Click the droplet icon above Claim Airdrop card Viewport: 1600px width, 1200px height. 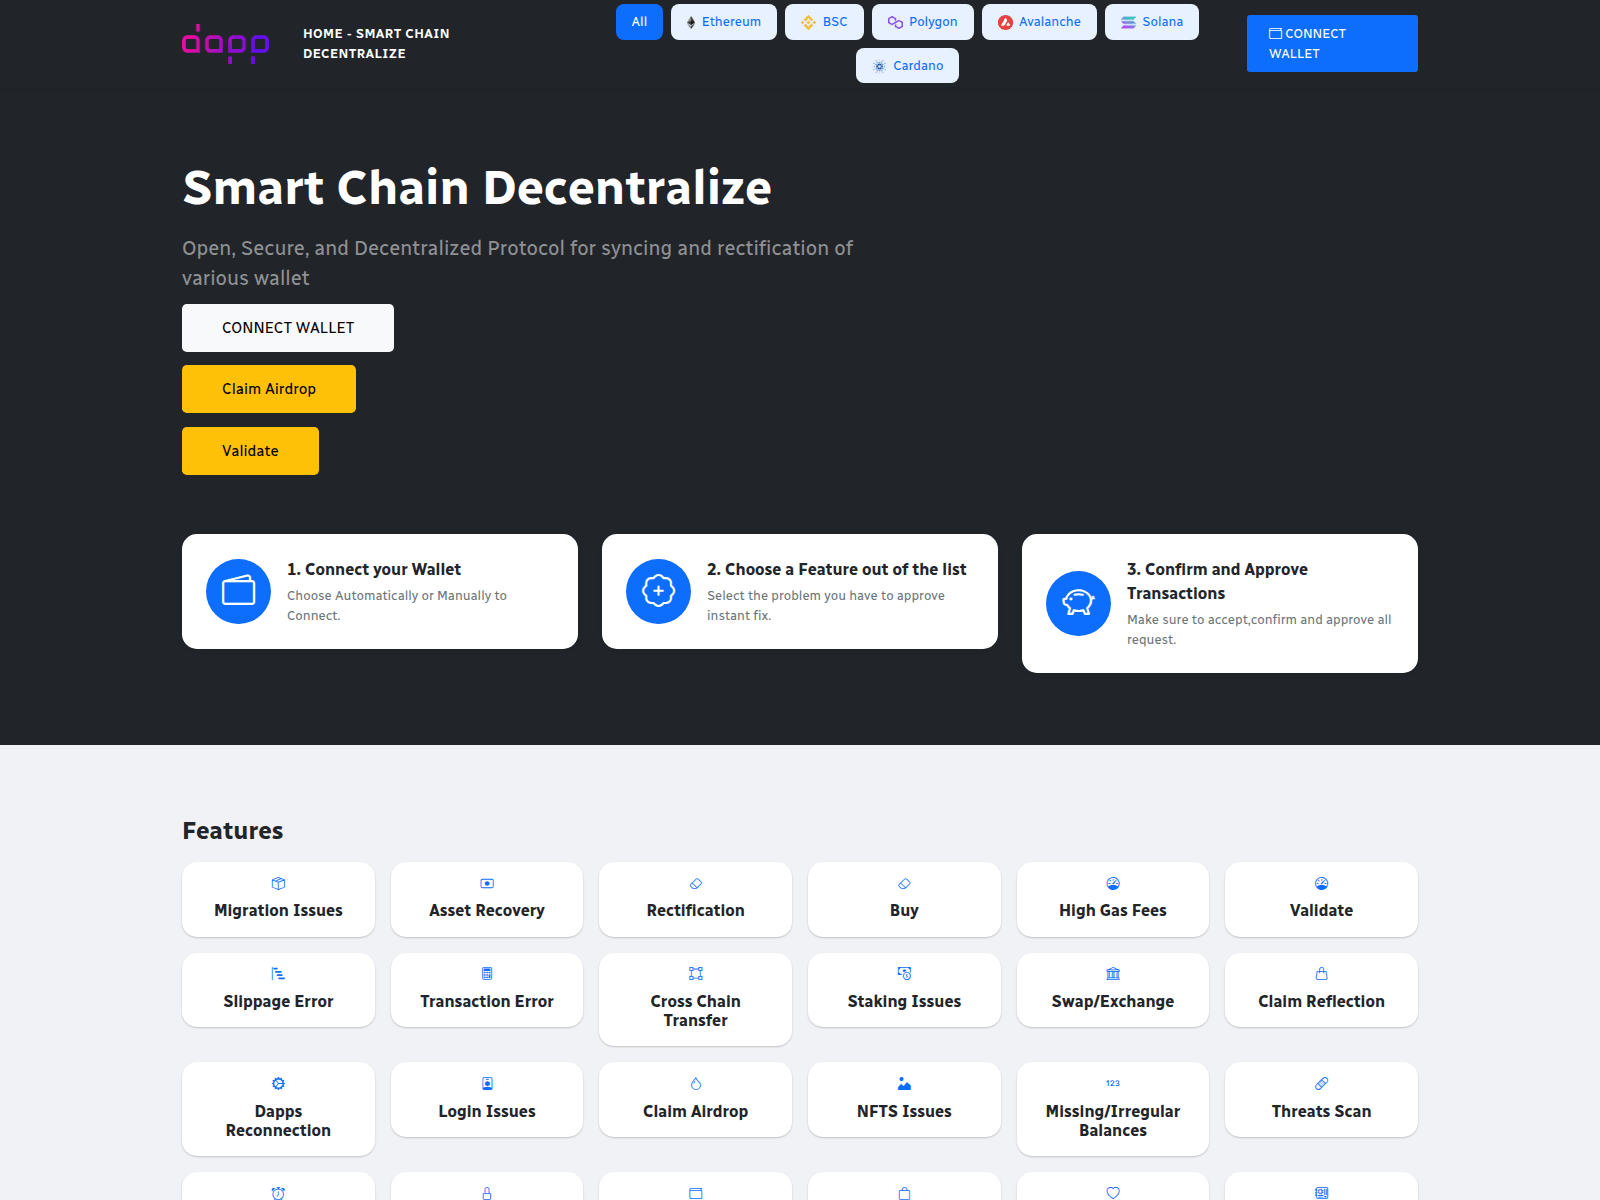pyautogui.click(x=696, y=1083)
